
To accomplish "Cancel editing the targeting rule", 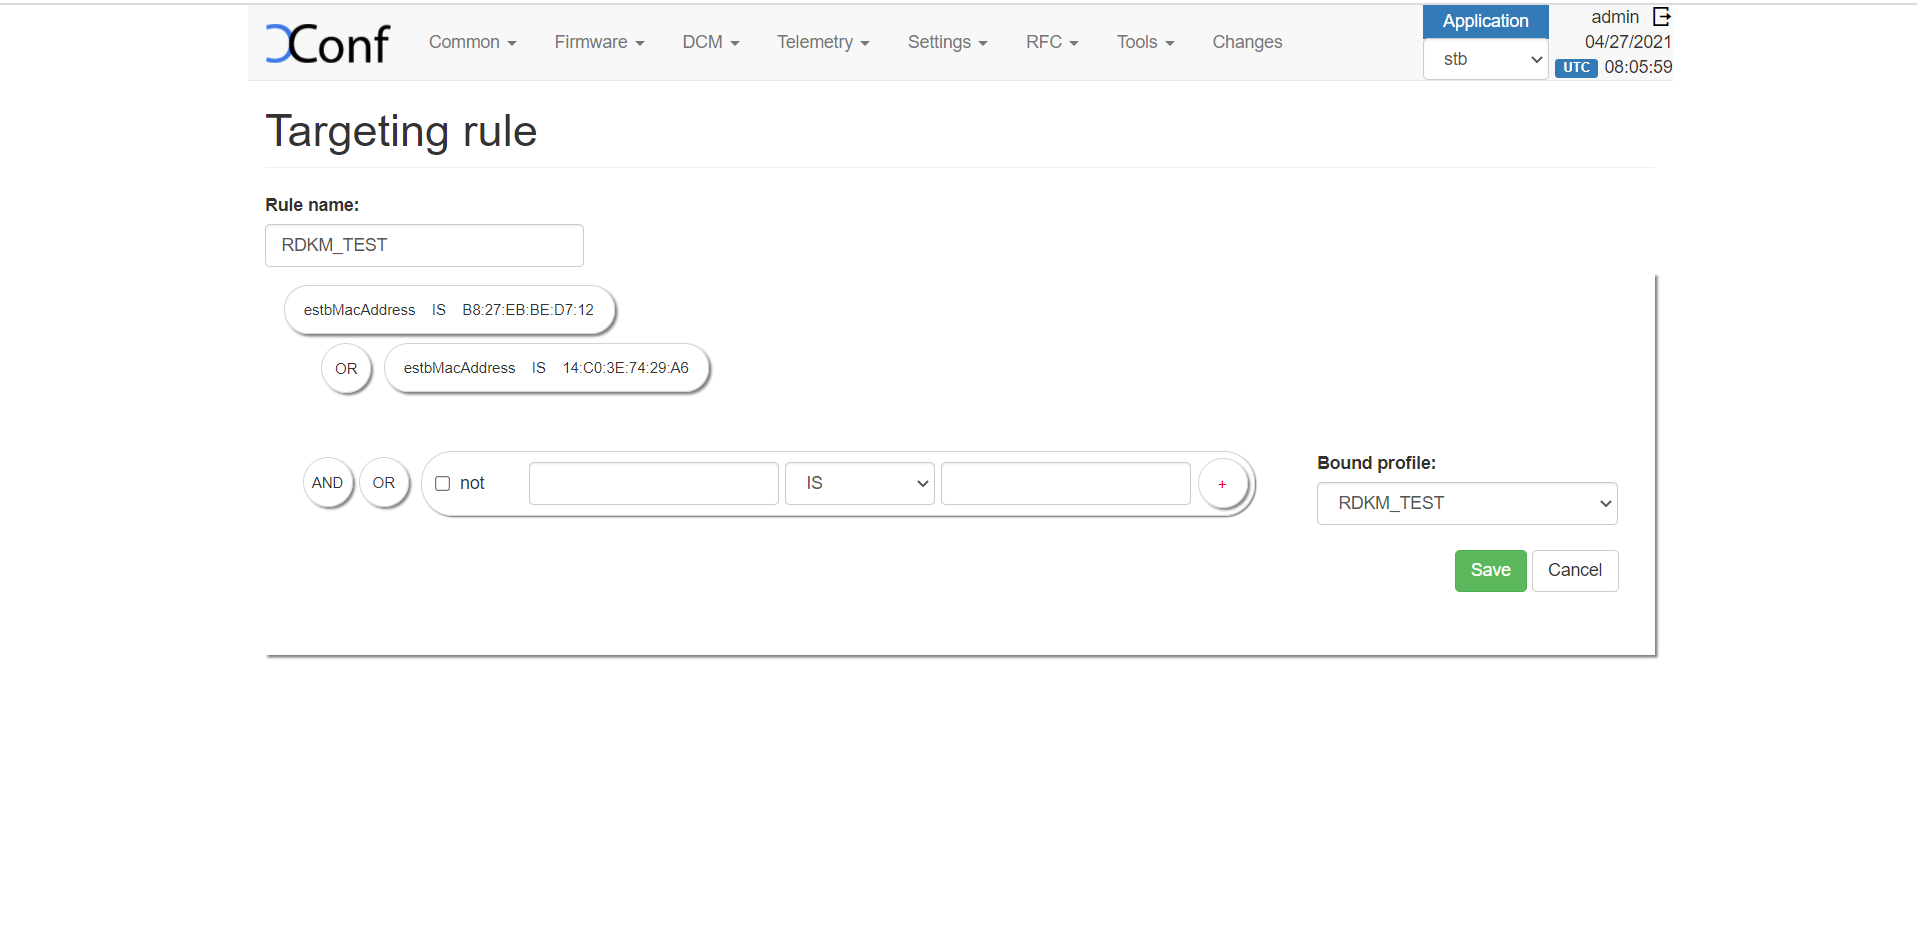I will [1574, 571].
